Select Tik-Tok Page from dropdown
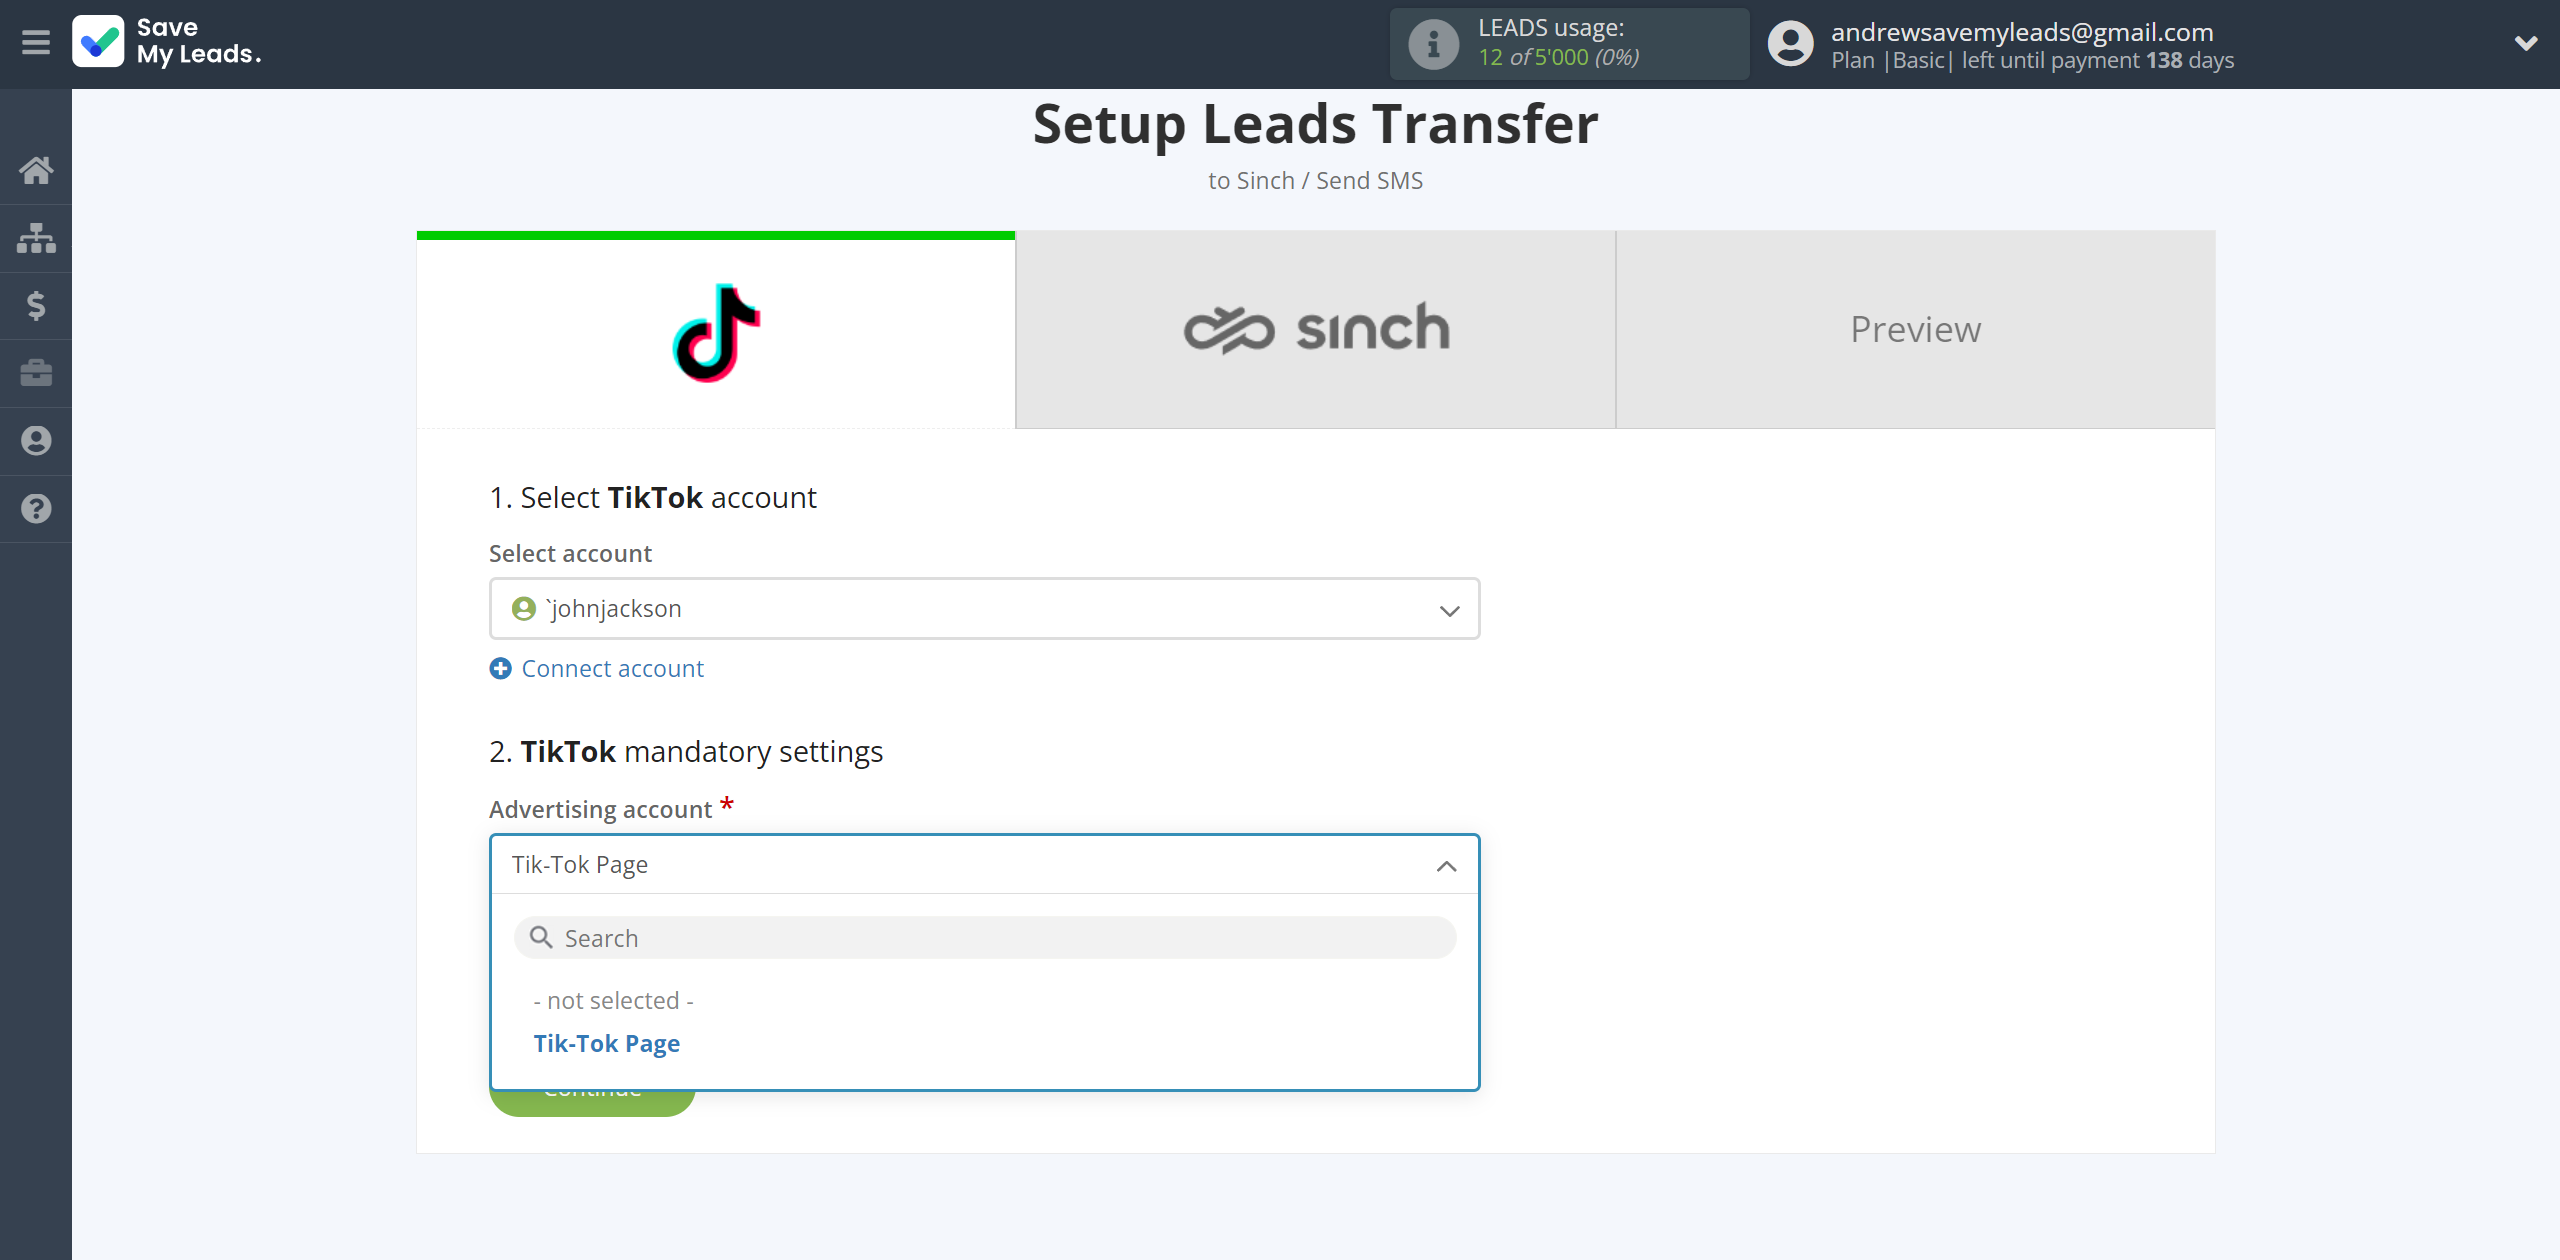2560x1260 pixels. coord(606,1043)
